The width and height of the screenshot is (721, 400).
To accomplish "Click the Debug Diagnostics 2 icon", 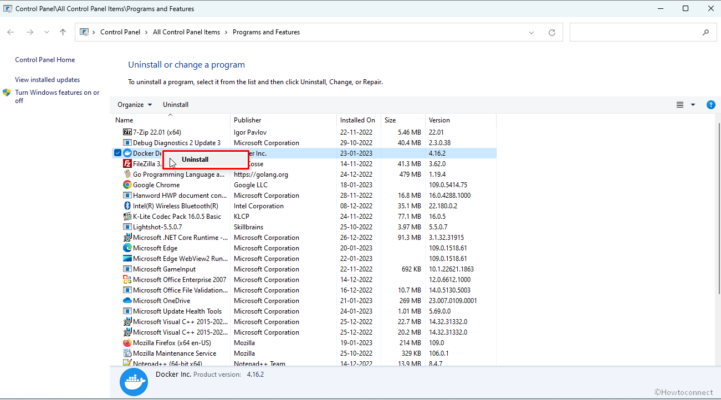I will [127, 143].
